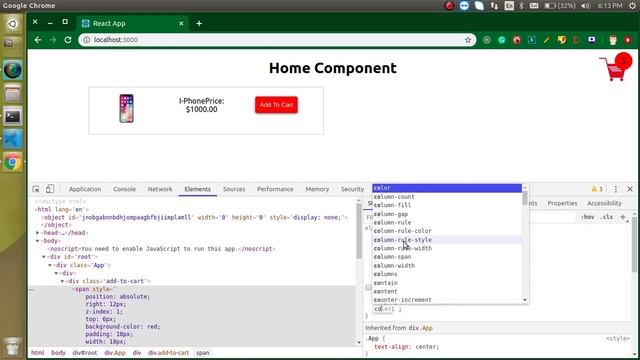Click the Add To Cart button
Viewport: 640px width, 360px height.
276,105
